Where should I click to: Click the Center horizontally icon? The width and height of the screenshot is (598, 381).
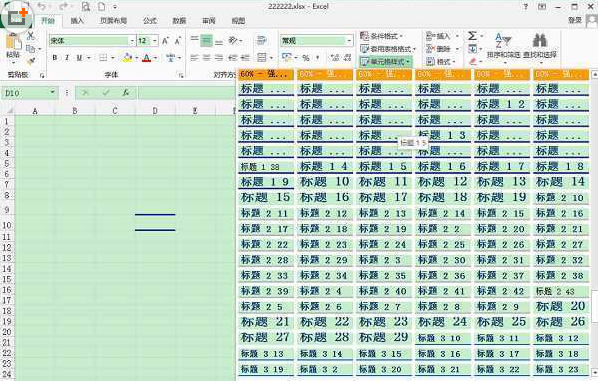(207, 58)
